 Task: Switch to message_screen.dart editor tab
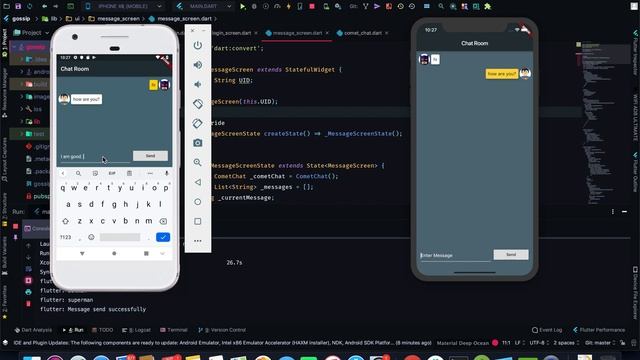(x=297, y=33)
